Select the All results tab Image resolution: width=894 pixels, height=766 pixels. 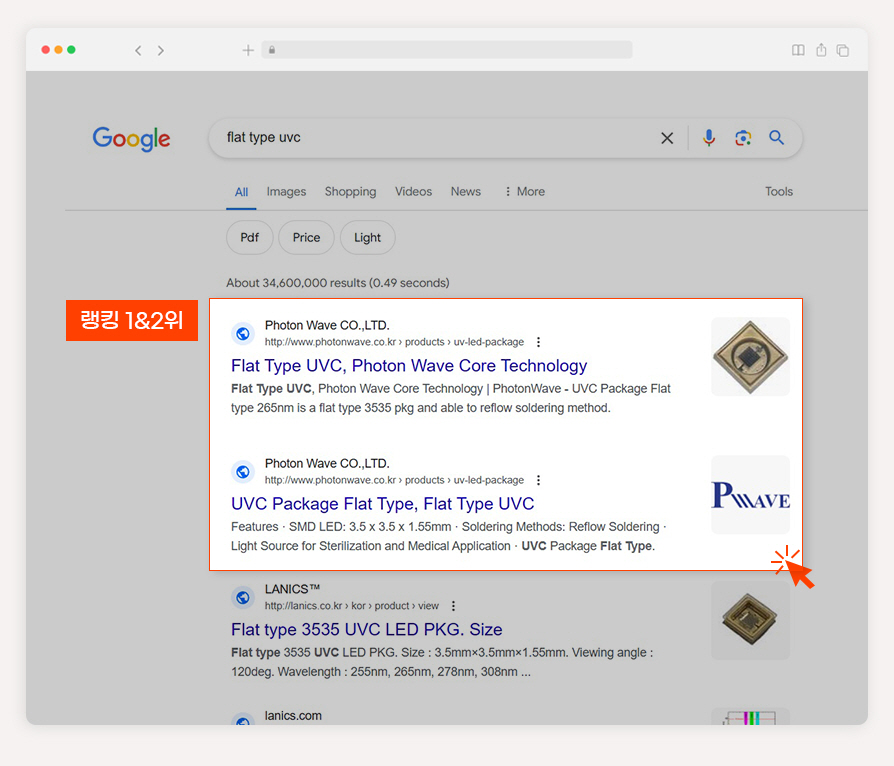[x=241, y=192]
